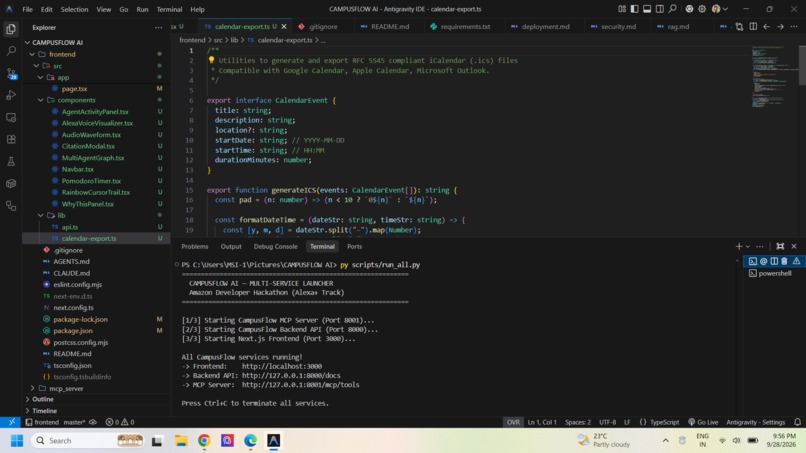Open the Search view in activity bar
Viewport: 806px width, 453px height.
coord(11,51)
